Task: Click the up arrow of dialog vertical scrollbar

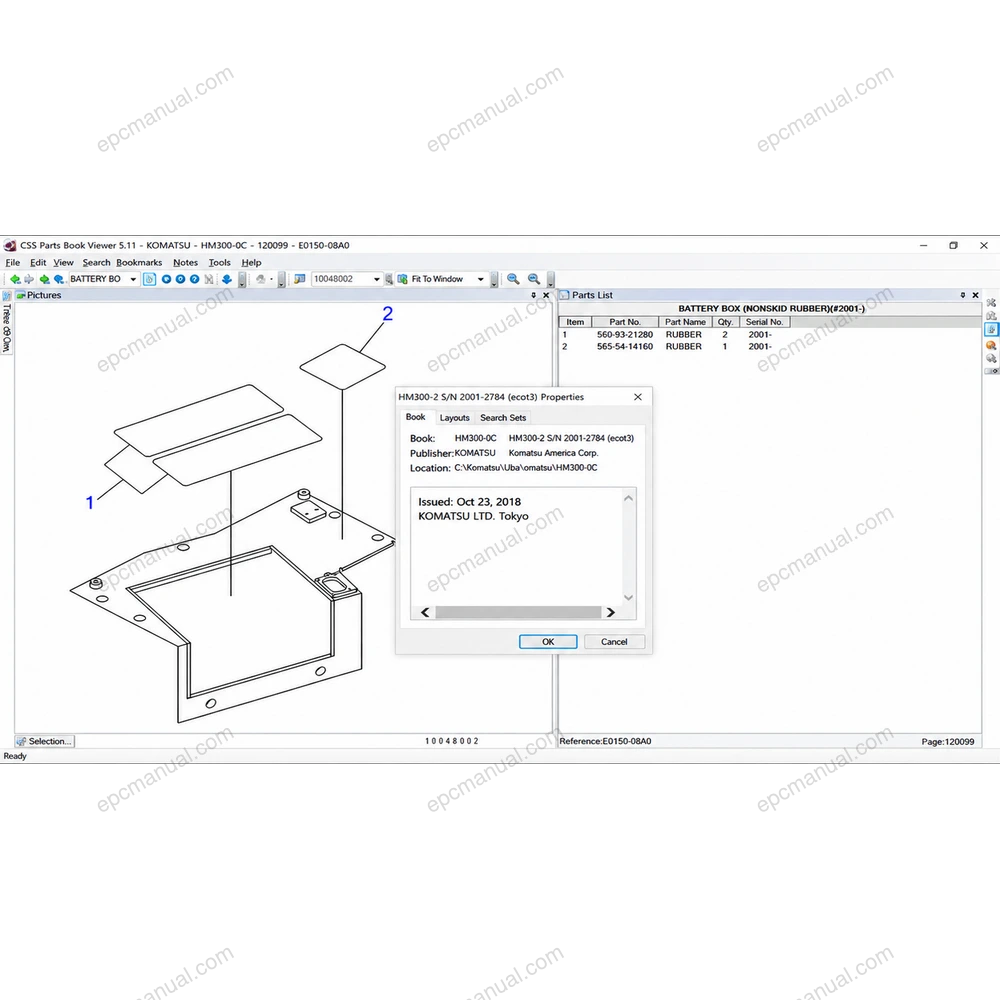Action: (x=628, y=498)
